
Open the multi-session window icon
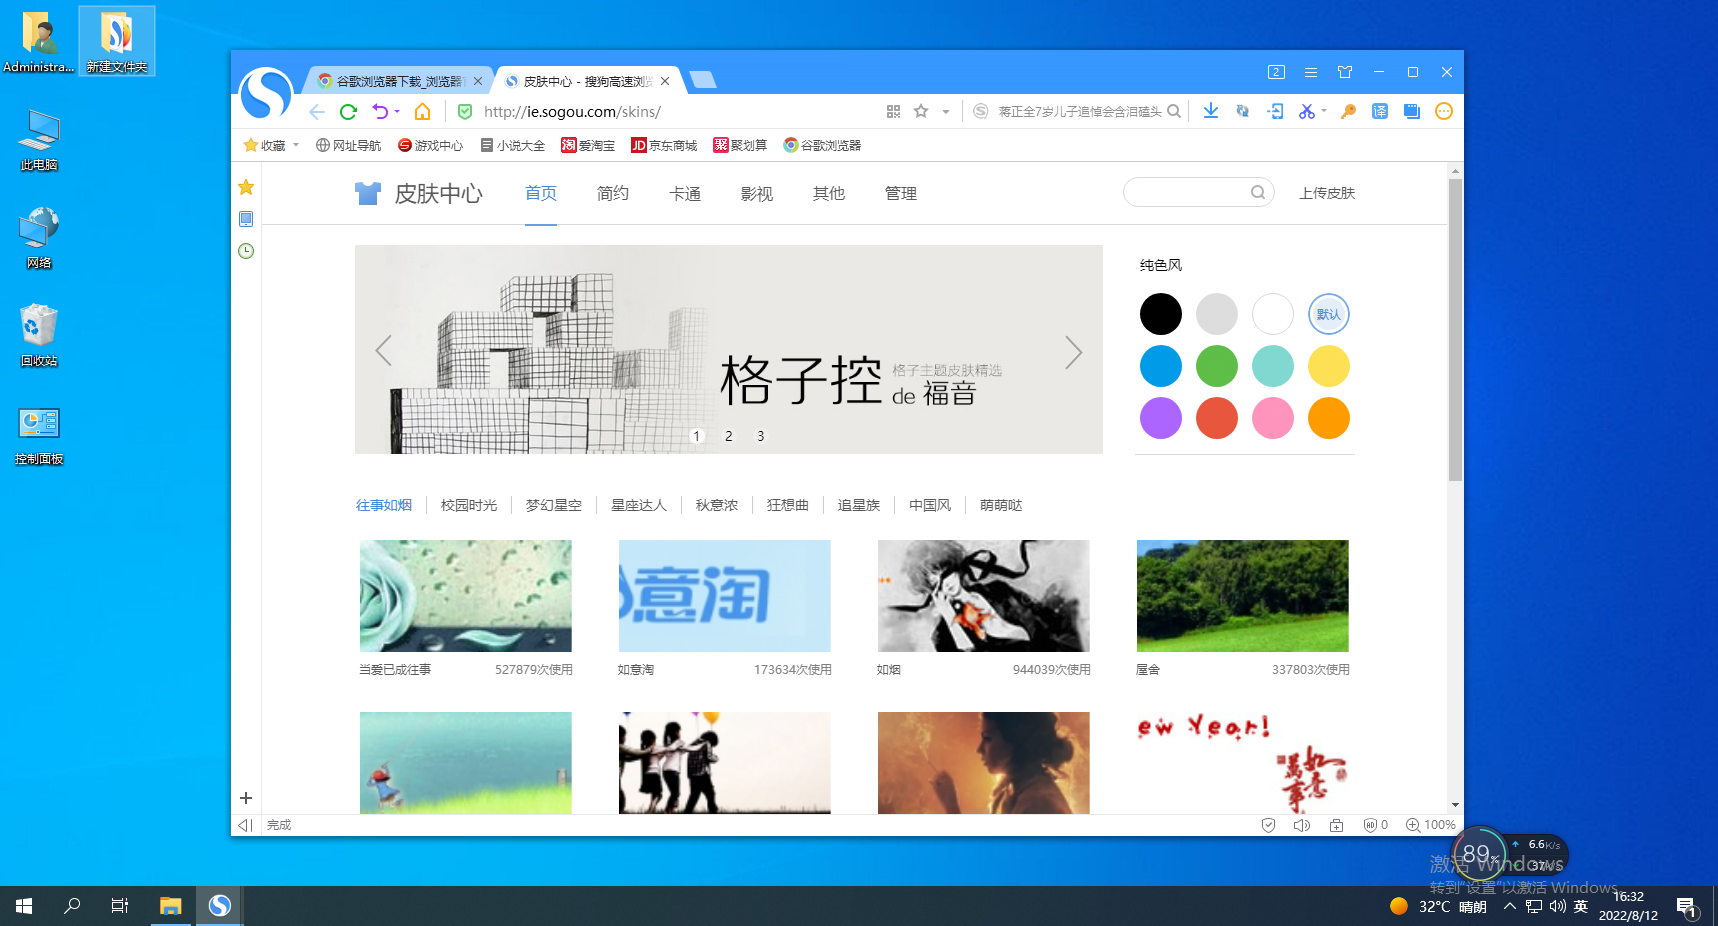[x=1411, y=111]
